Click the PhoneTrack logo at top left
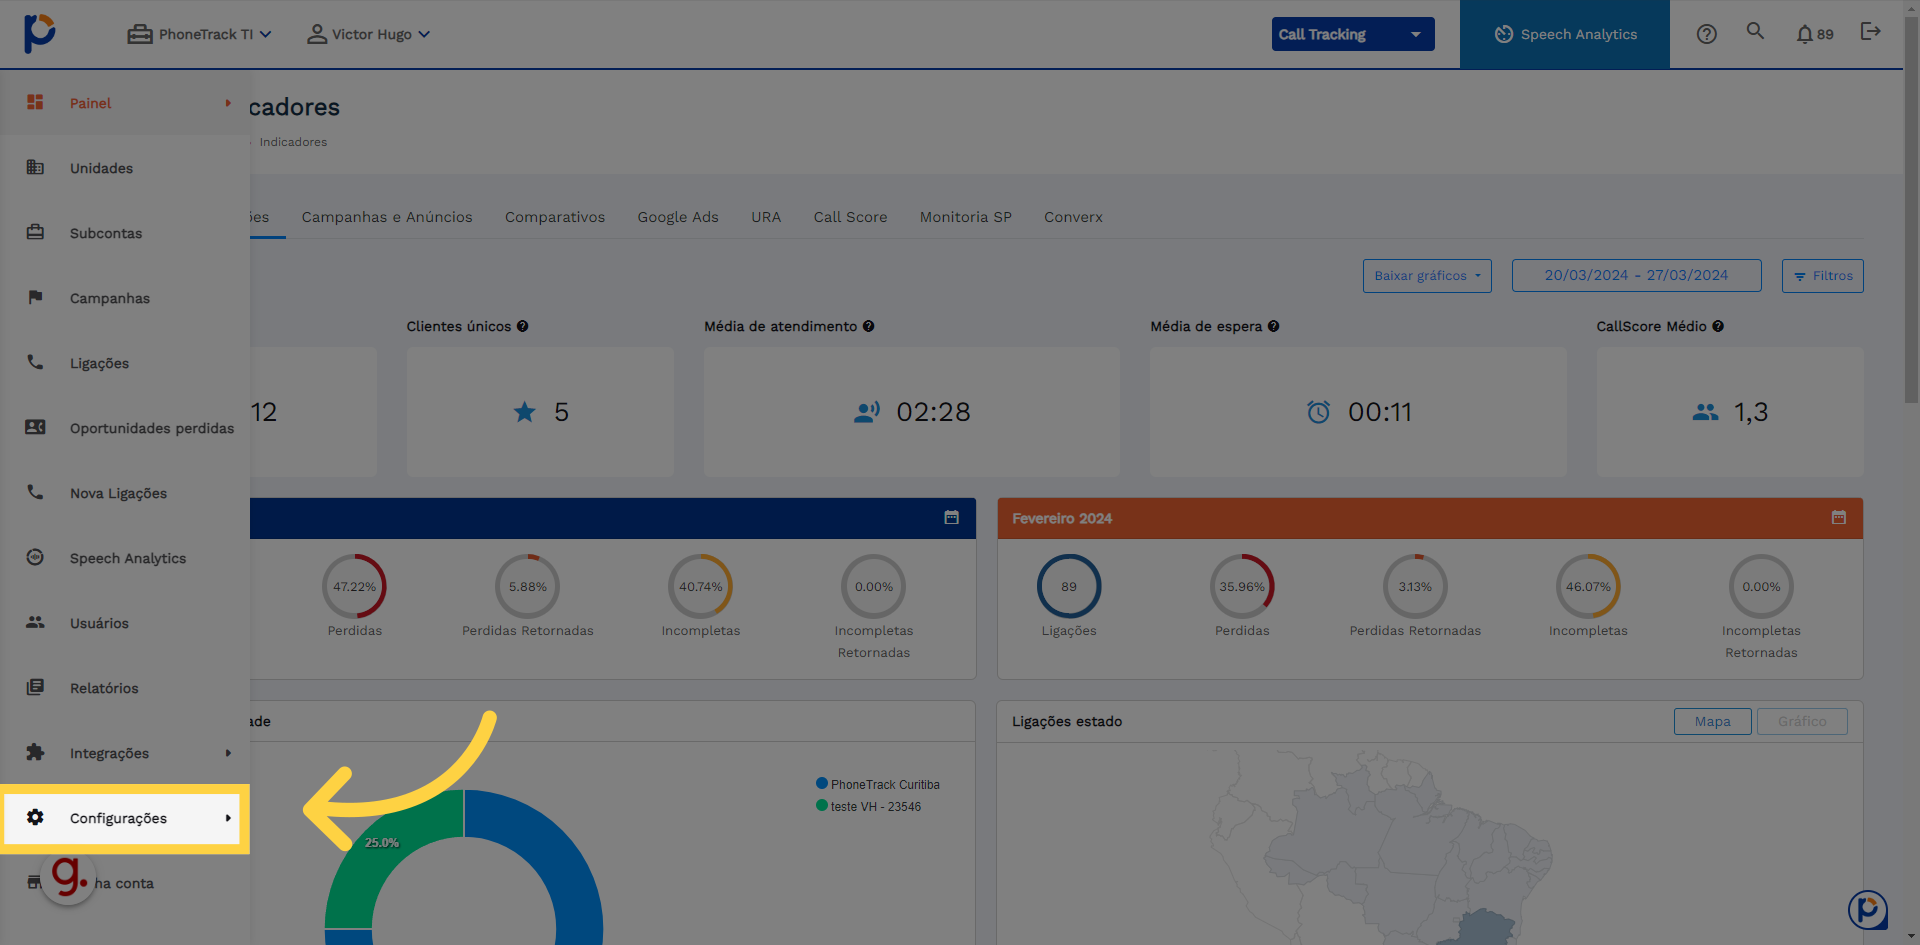This screenshot has width=1920, height=945. (40, 33)
